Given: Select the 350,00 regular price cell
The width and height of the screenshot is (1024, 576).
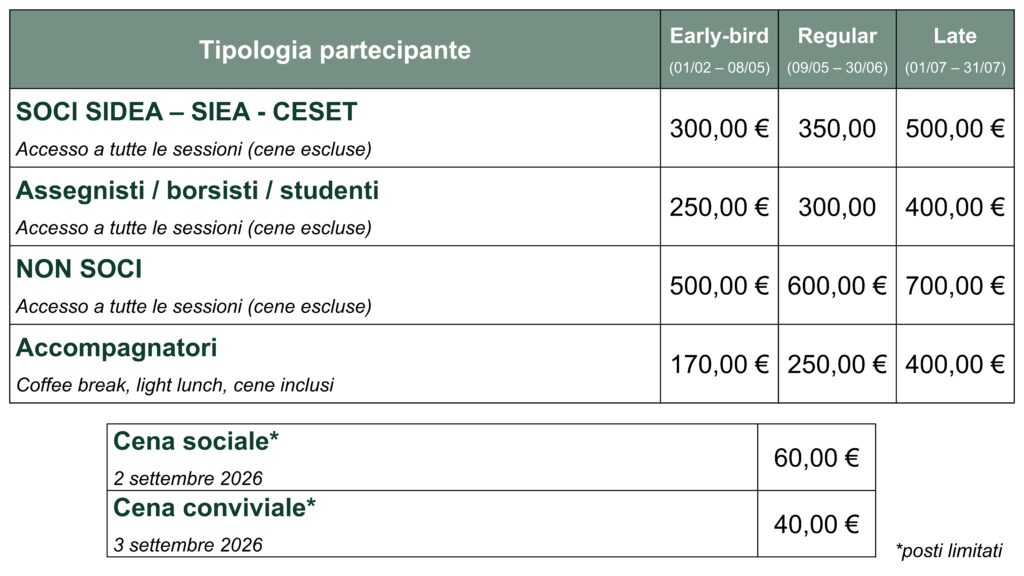Looking at the screenshot, I should point(837,129).
